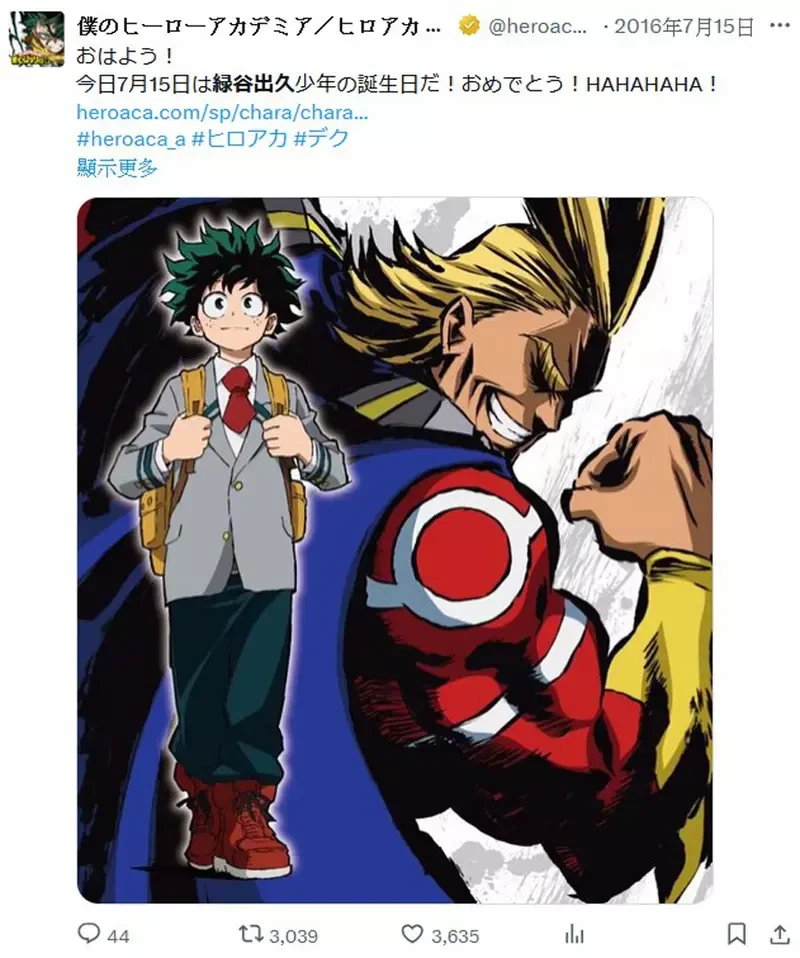The height and width of the screenshot is (958, 800).
Task: Click the 僕のヒーローアカデミア display name
Action: [x=259, y=26]
